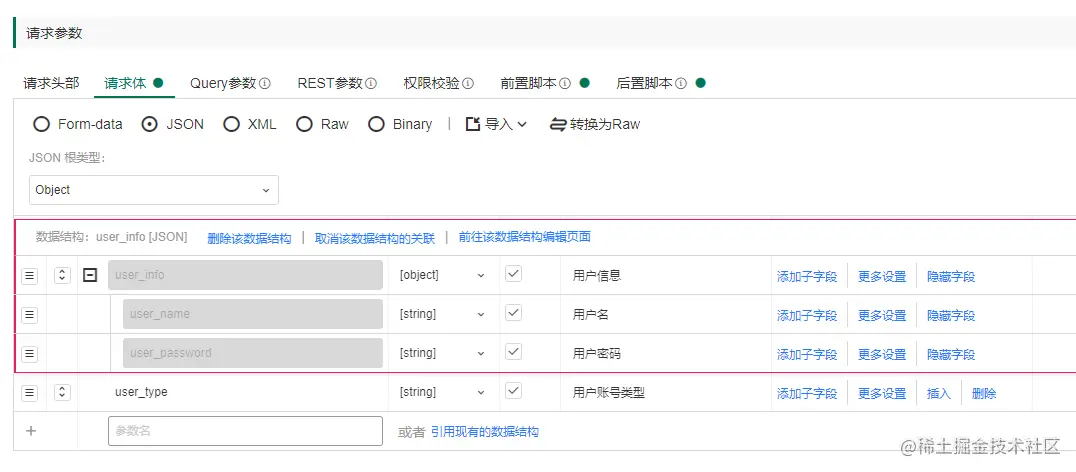Click drag handle icon for user_name row
Image resolution: width=1076 pixels, height=472 pixels.
tap(30, 314)
